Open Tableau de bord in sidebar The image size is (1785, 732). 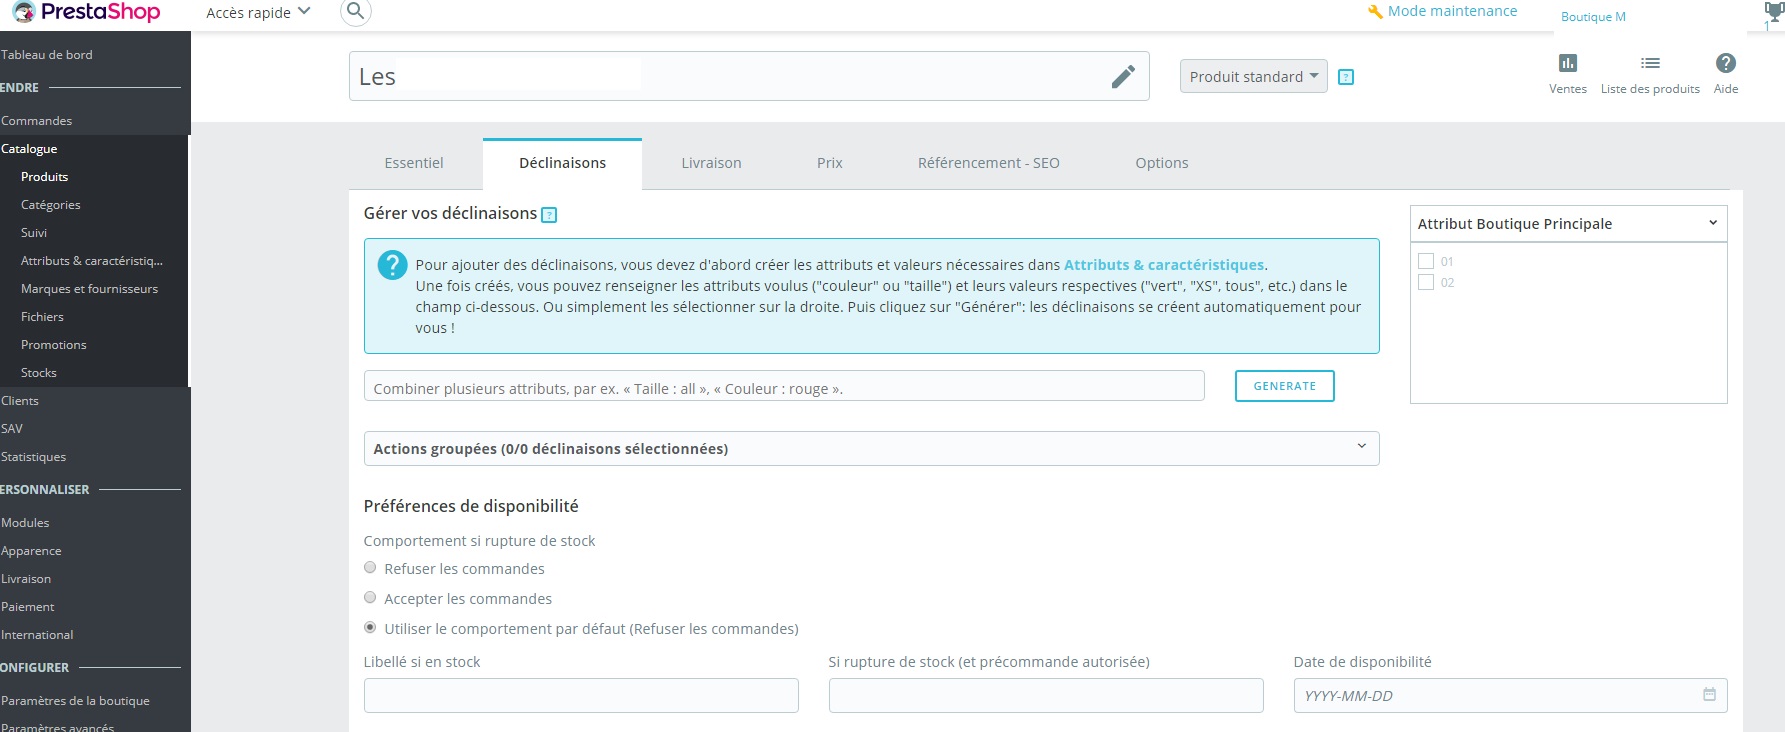[x=47, y=55]
